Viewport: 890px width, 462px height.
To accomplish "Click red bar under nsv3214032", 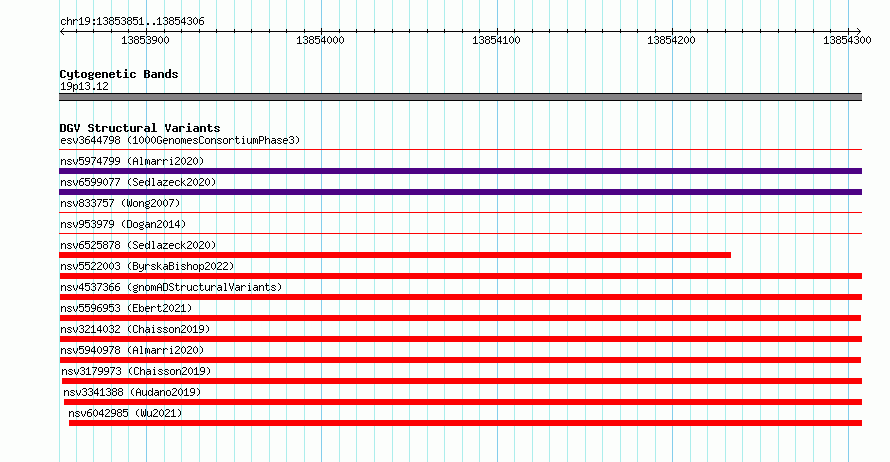I will point(460,339).
